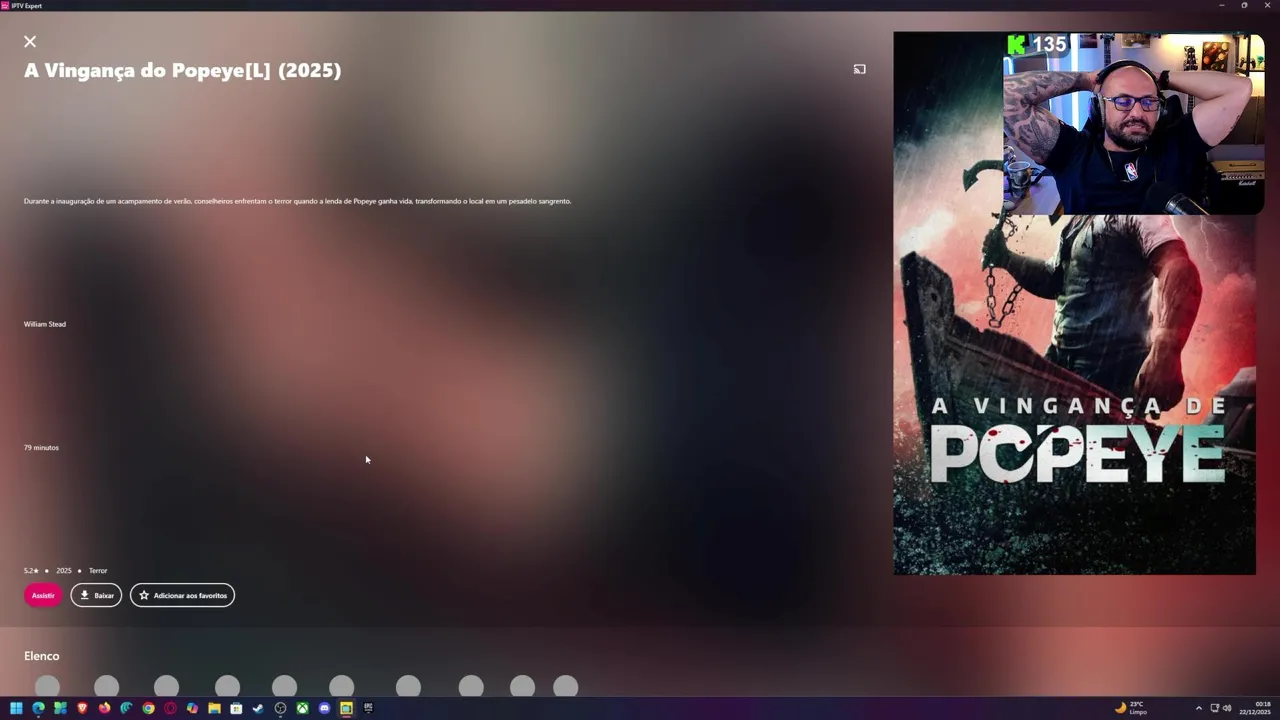Open Microsoft Store from taskbar
Screen dimensions: 1280x720
236,708
